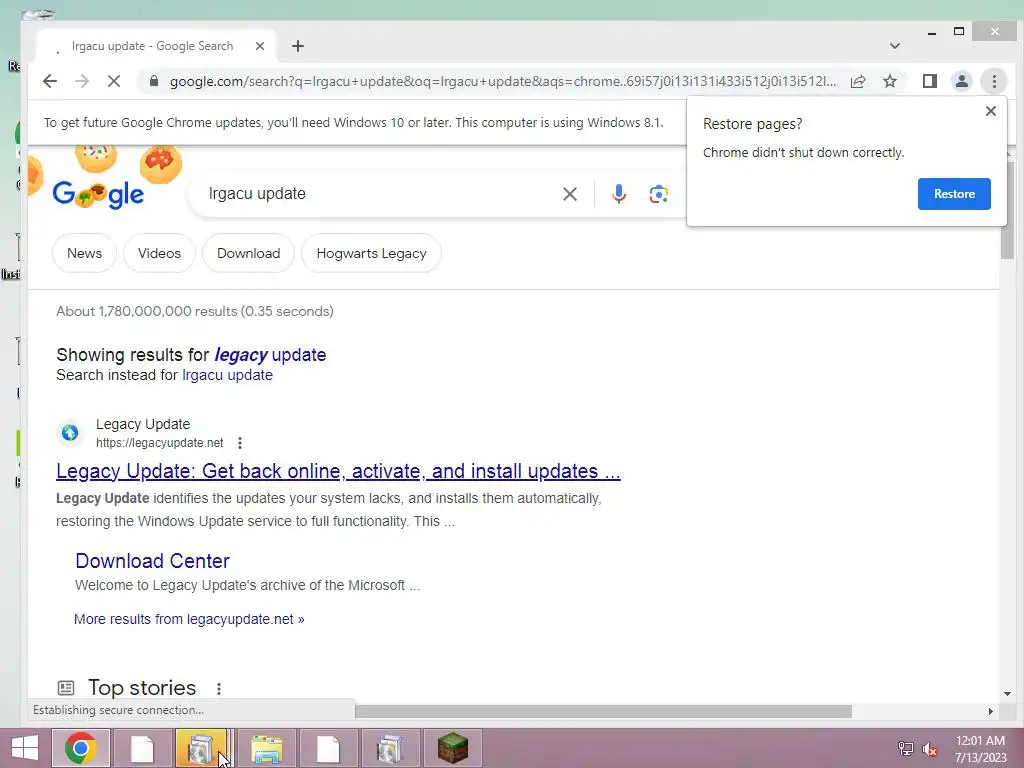Viewport: 1024px width, 768px height.
Task: Select the Hogwarts Legacy filter chip
Action: (371, 253)
